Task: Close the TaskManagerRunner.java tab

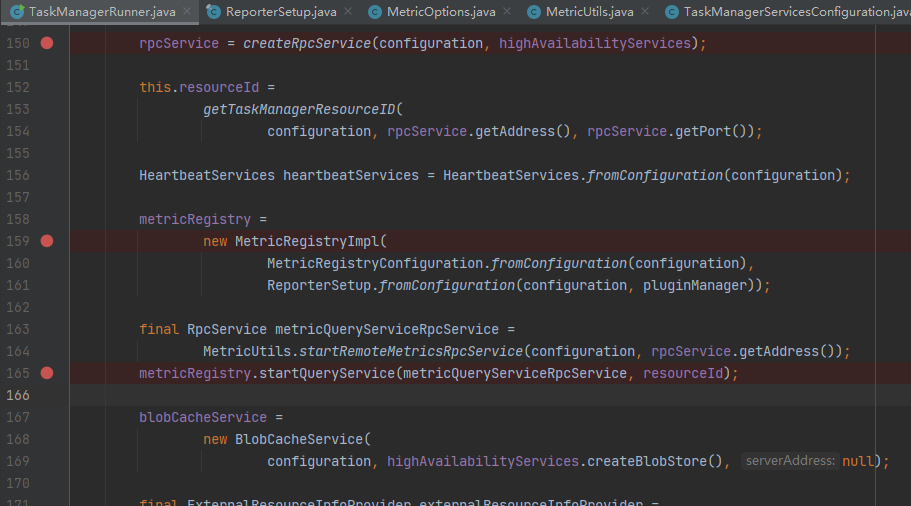Action: click(x=187, y=12)
